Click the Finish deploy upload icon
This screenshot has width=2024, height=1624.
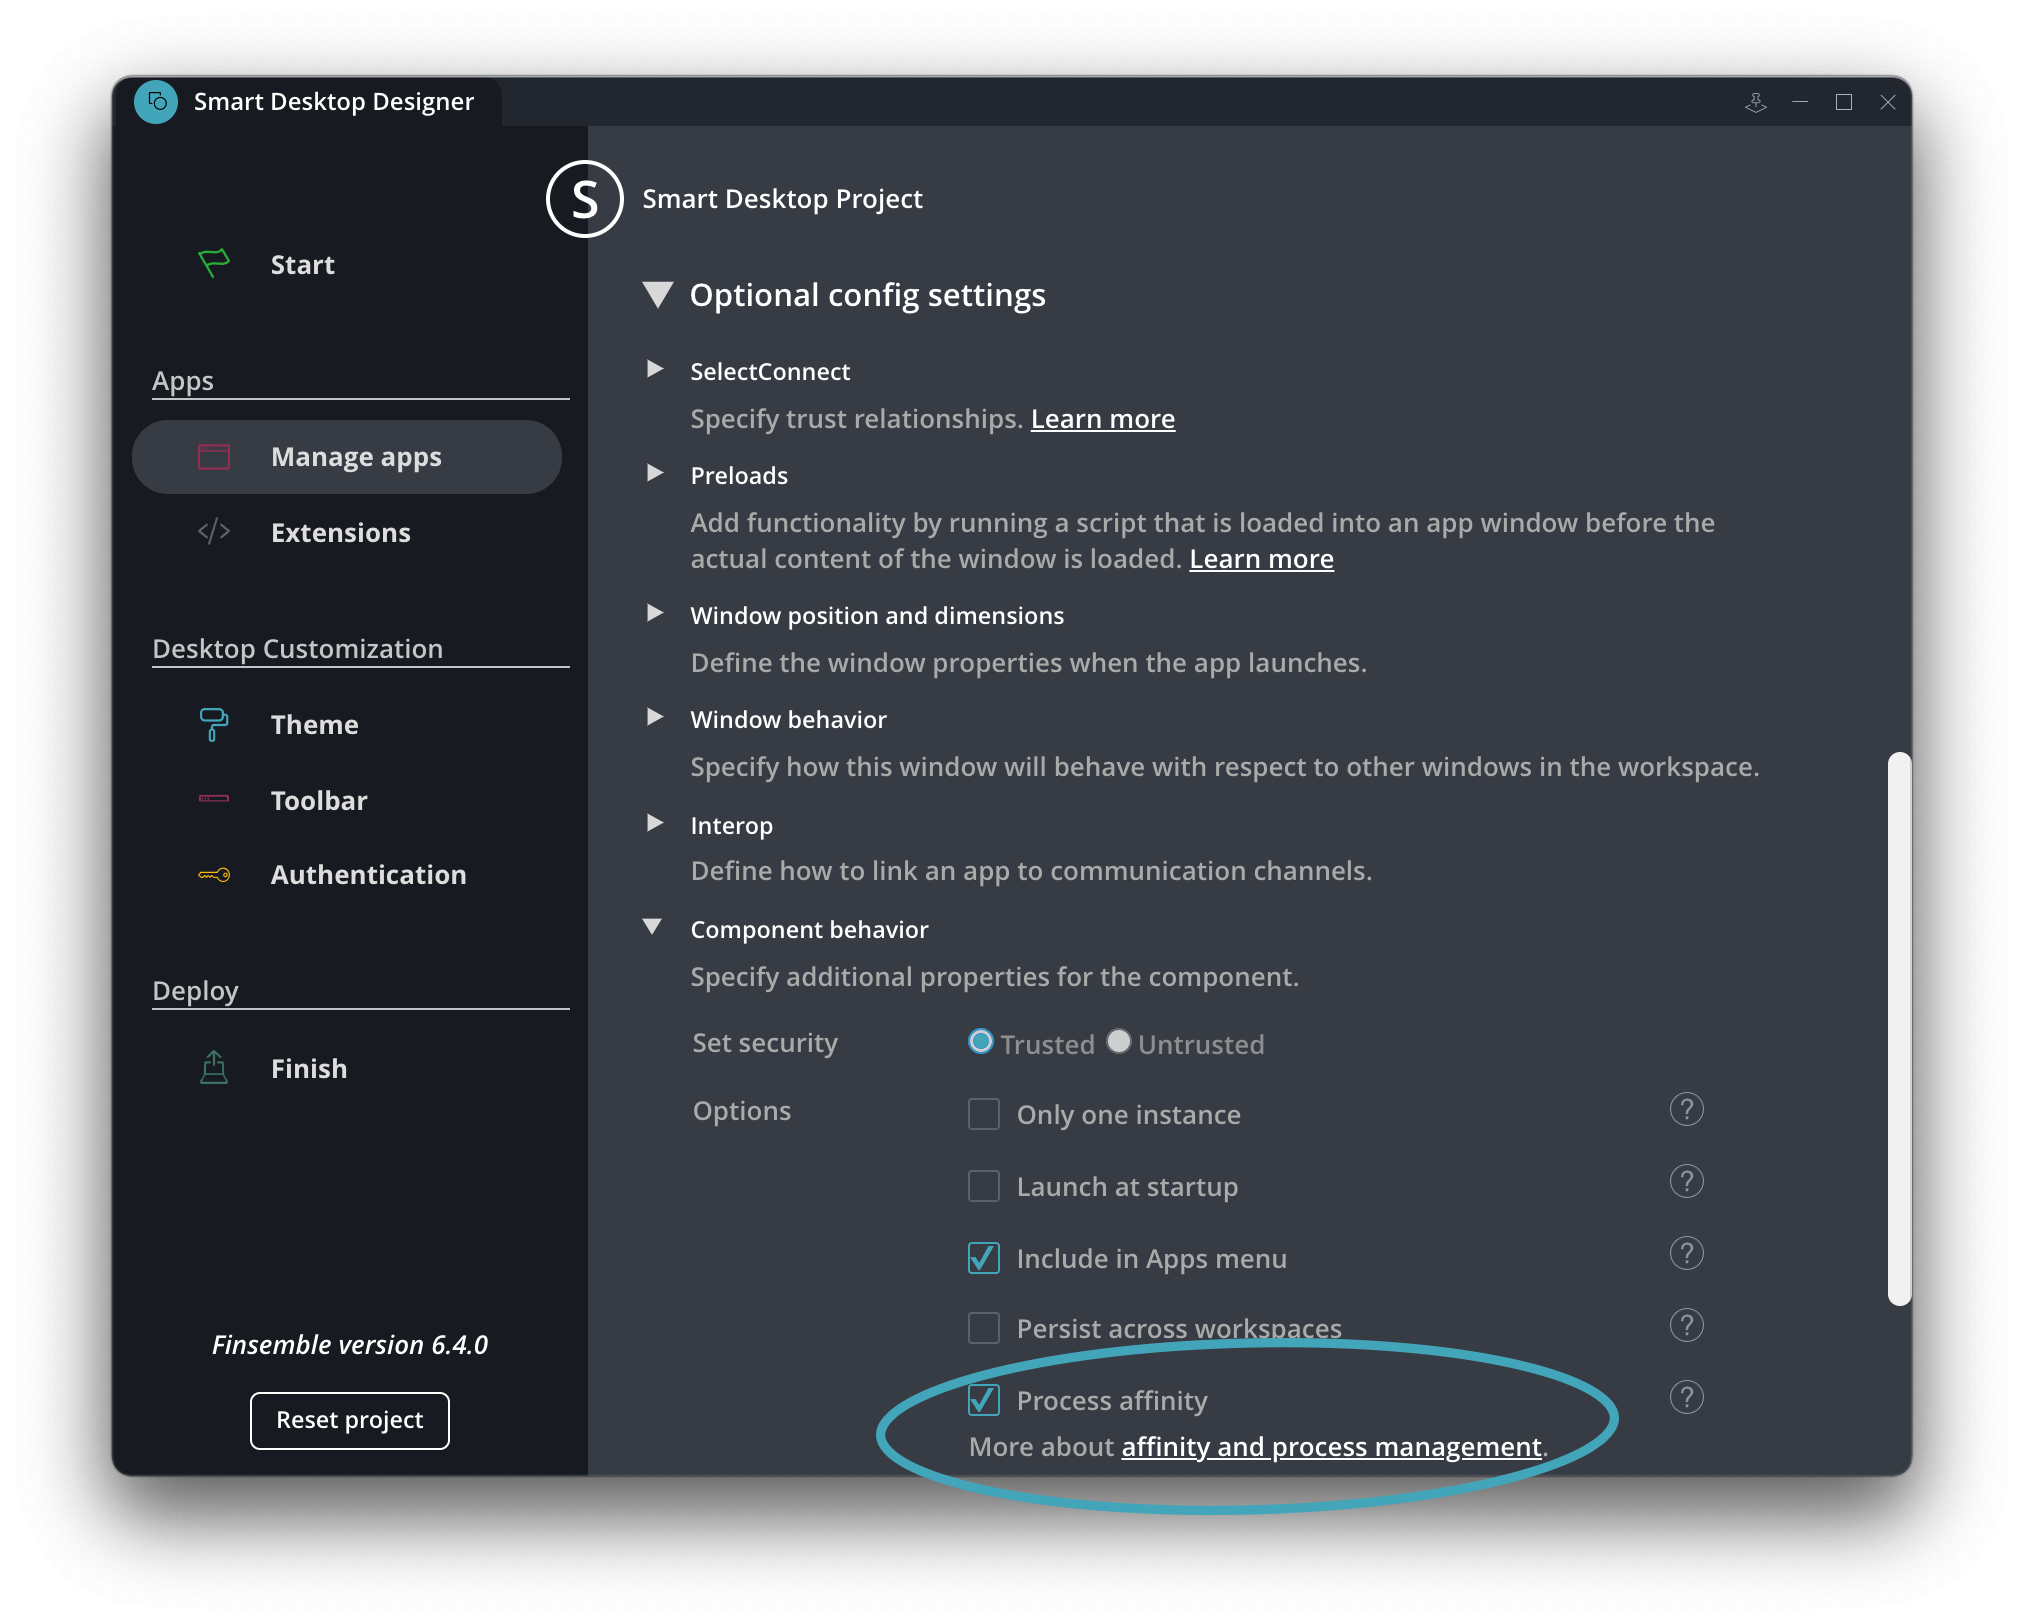click(214, 1068)
